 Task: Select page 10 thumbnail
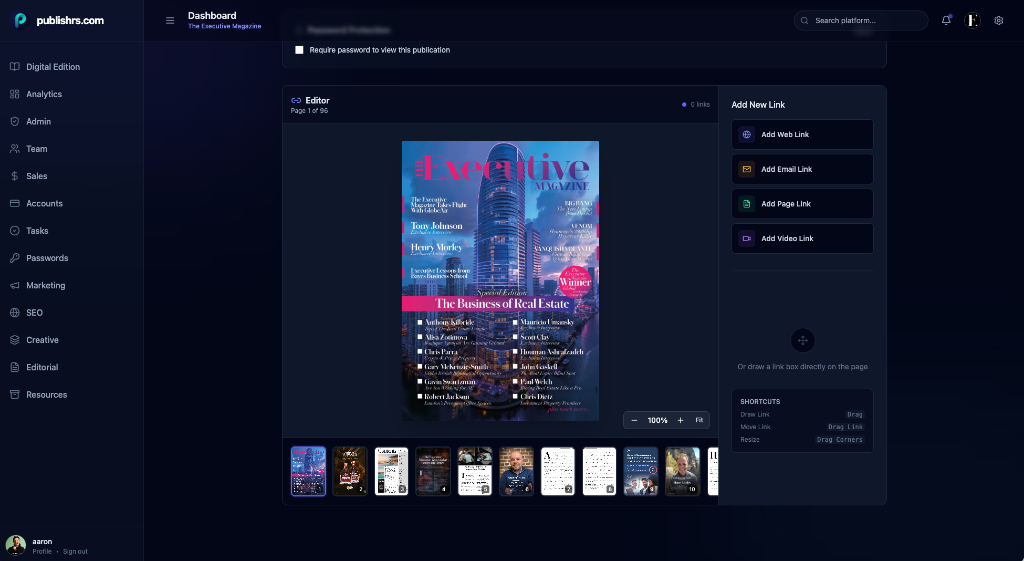(x=682, y=472)
